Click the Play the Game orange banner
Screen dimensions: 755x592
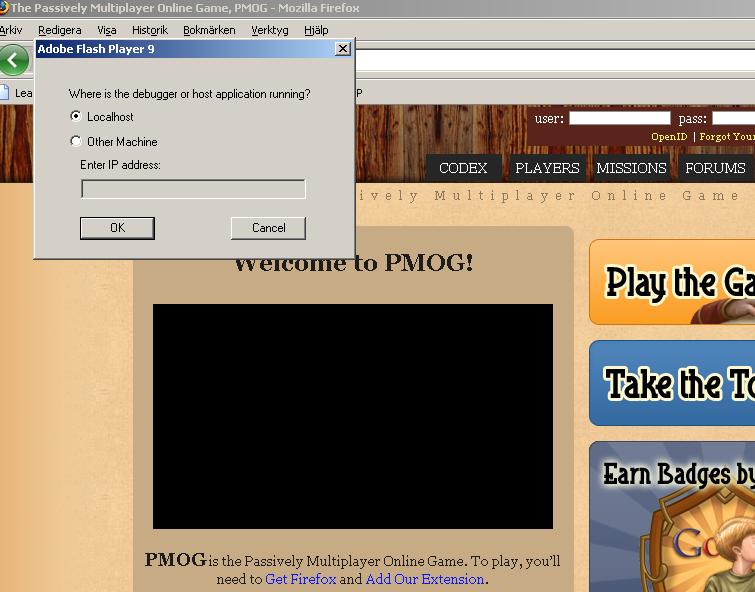(672, 282)
